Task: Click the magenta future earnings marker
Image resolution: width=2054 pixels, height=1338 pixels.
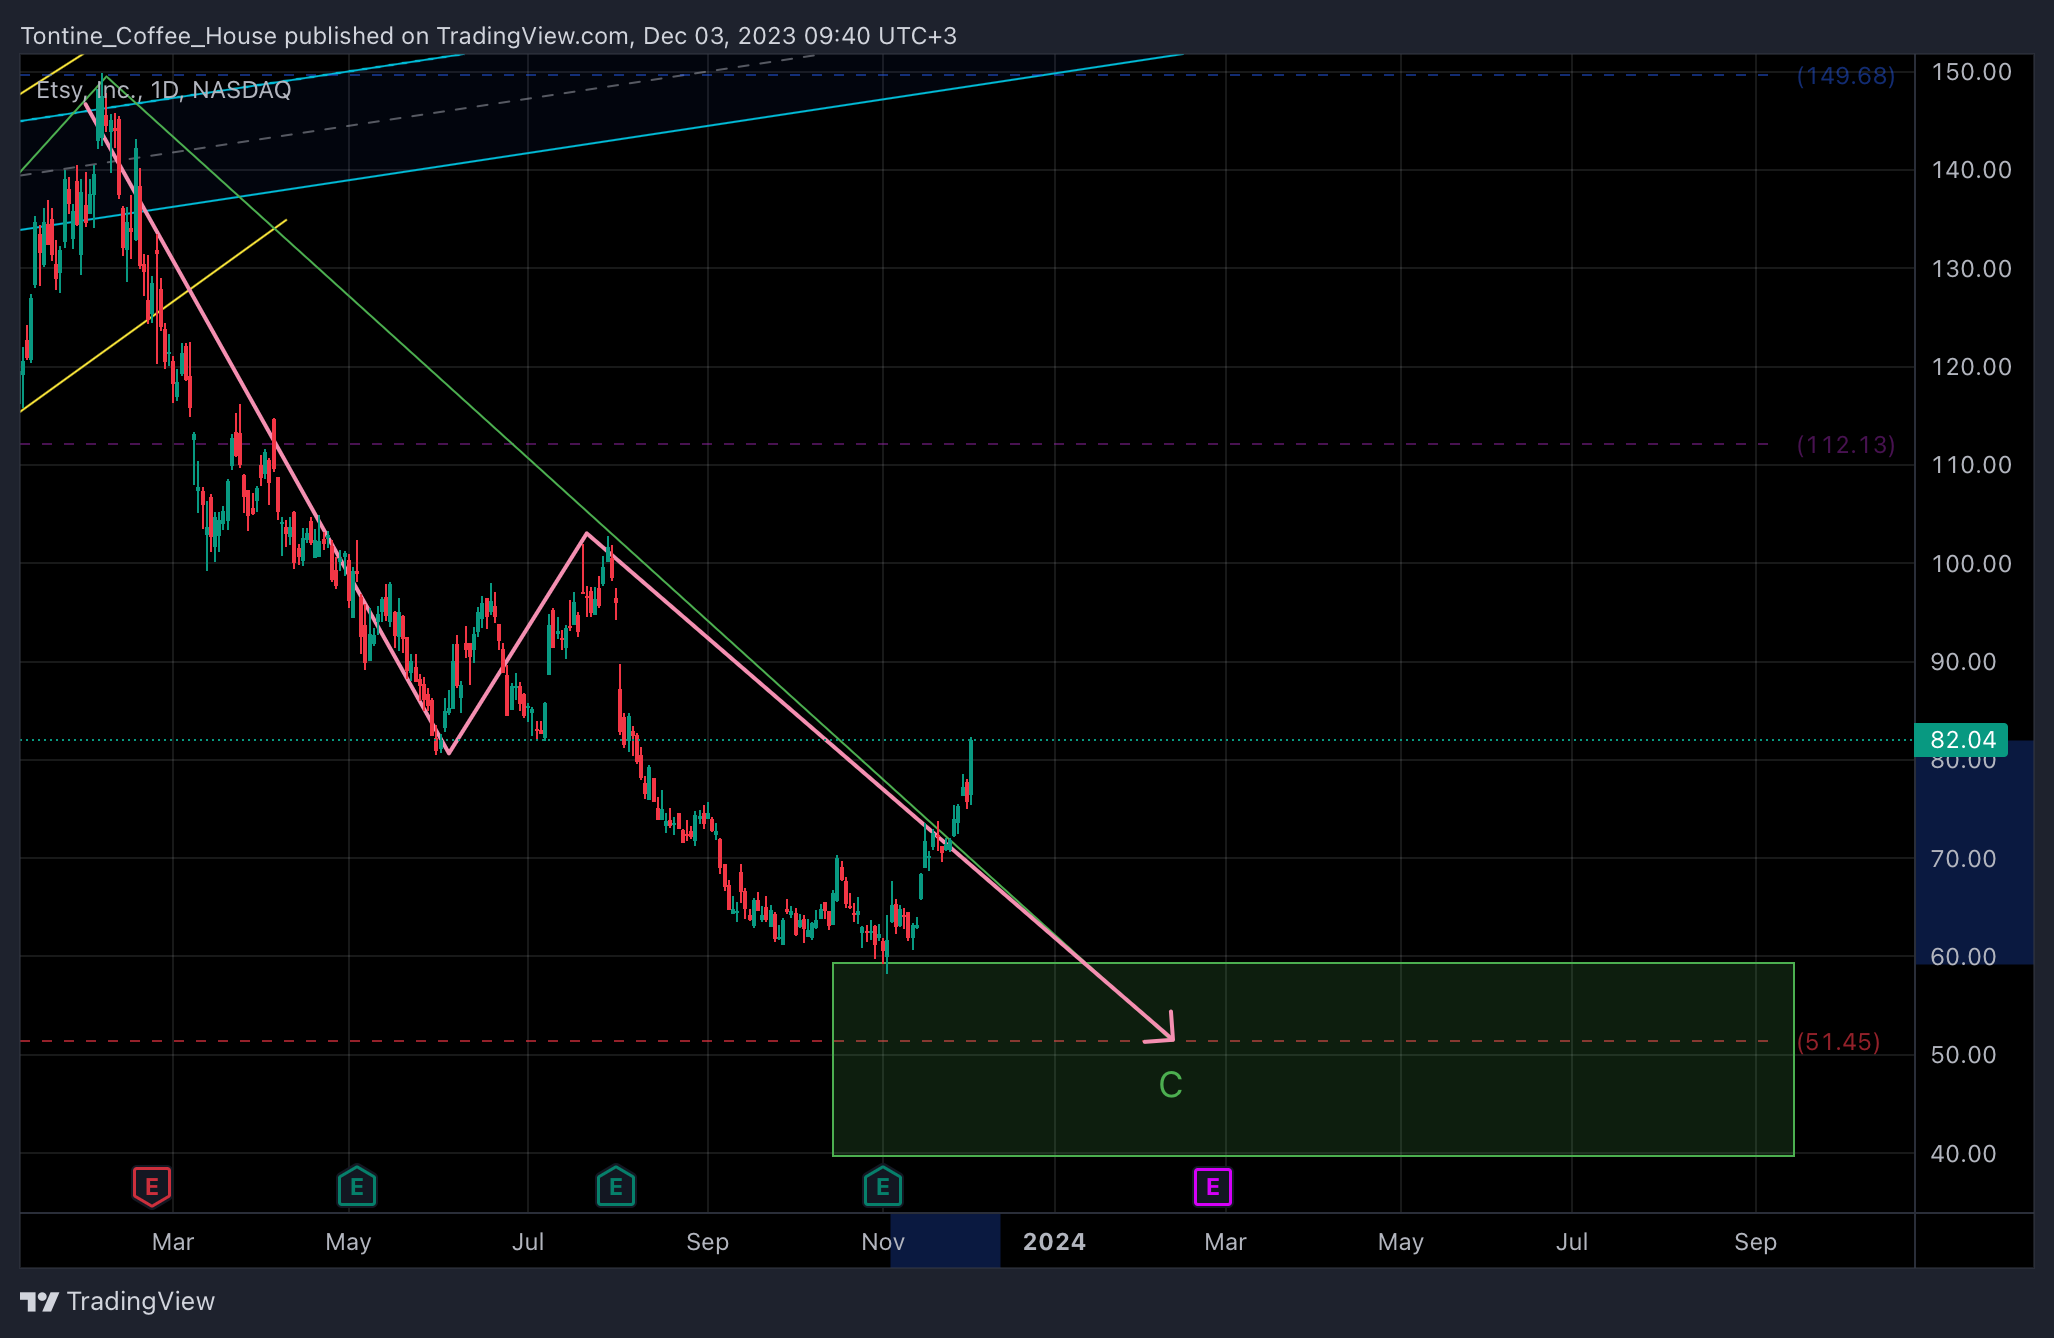Action: (x=1213, y=1187)
